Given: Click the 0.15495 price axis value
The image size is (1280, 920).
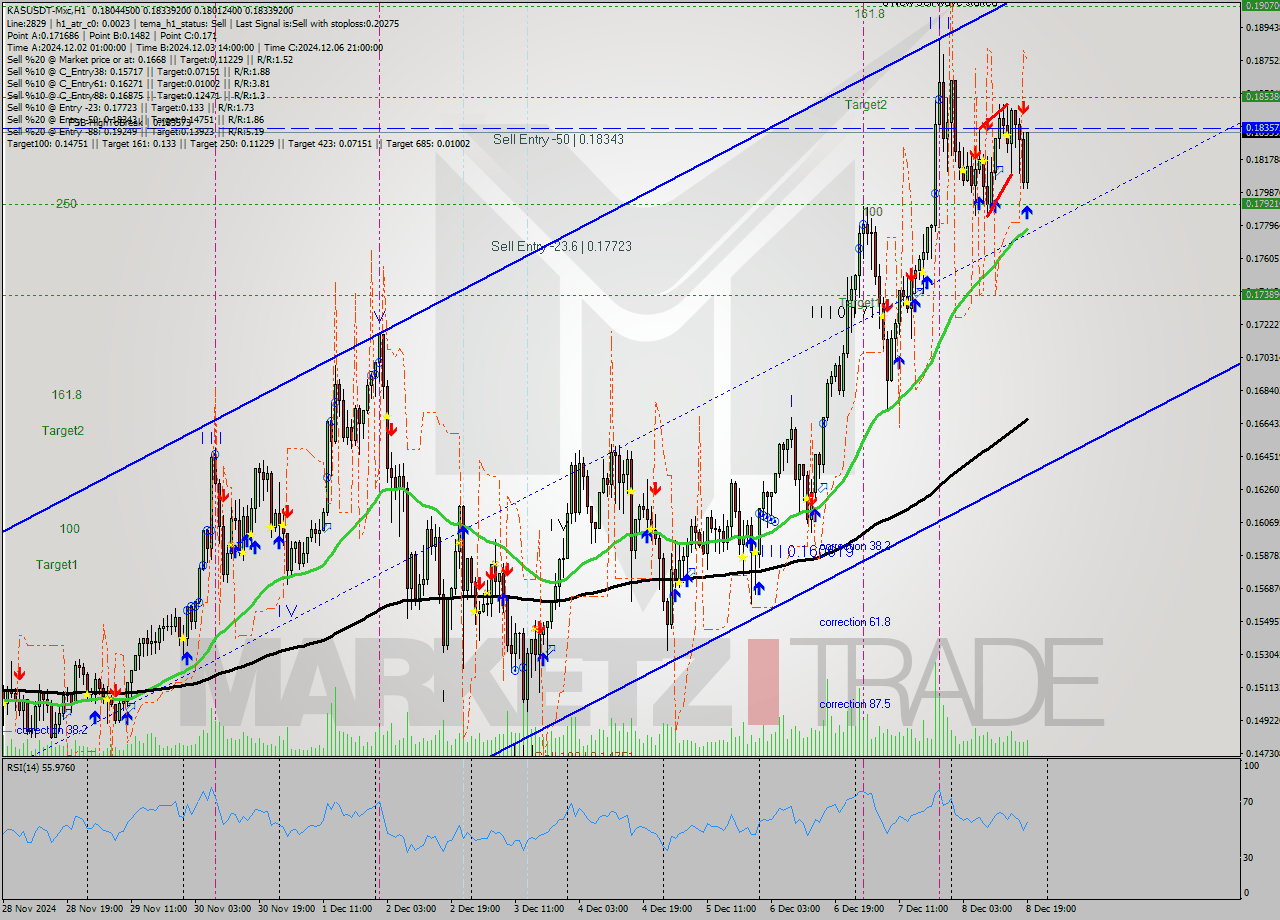Looking at the screenshot, I should 1262,621.
